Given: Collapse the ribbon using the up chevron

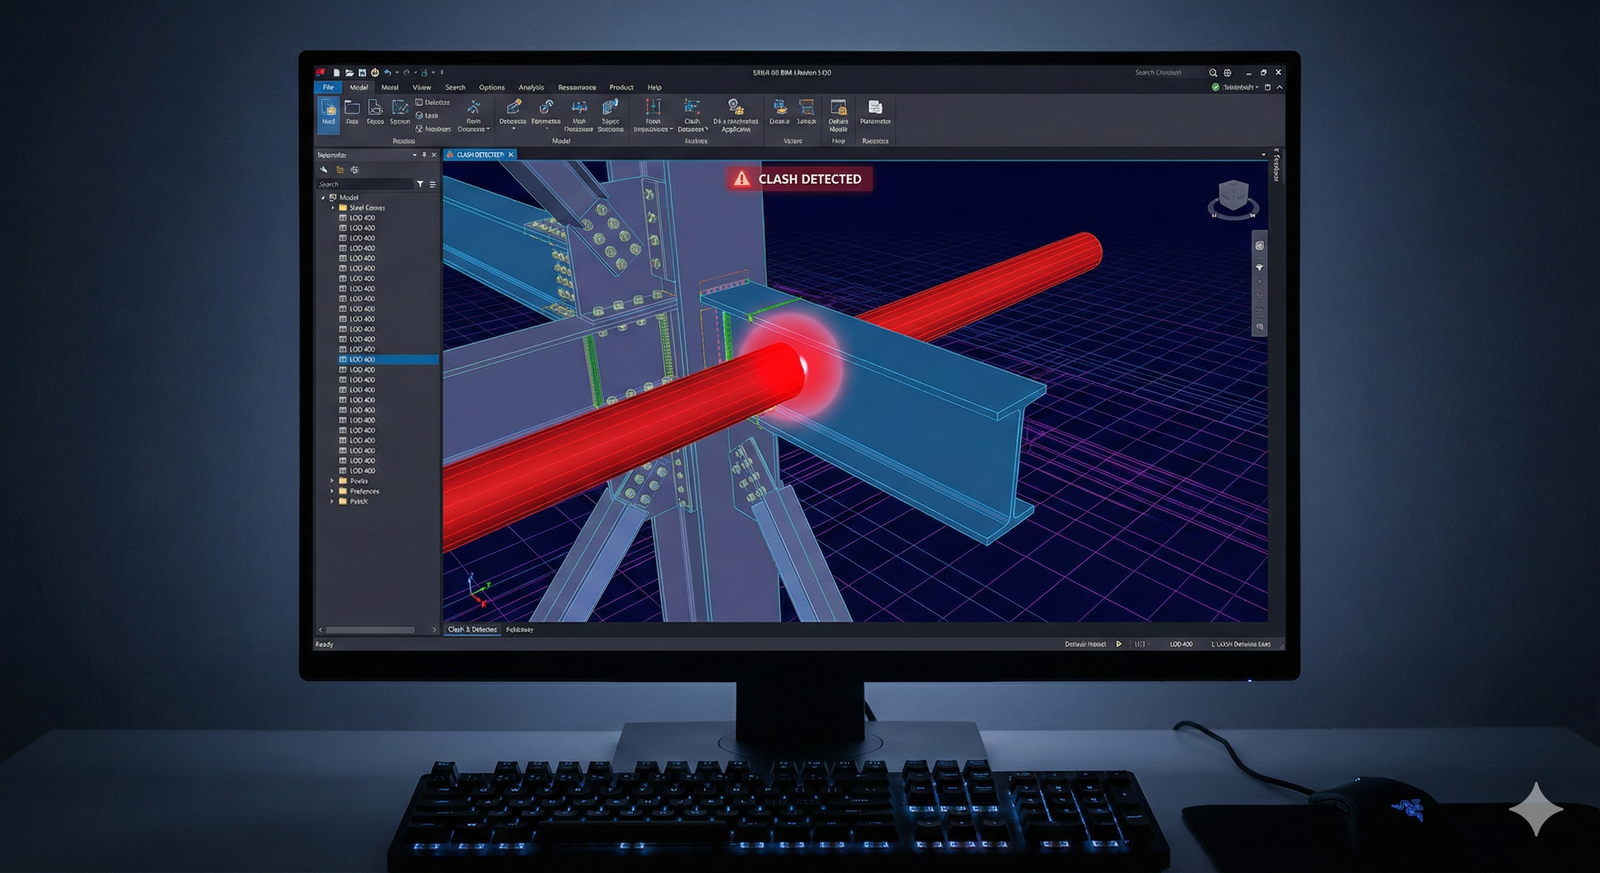Looking at the screenshot, I should 1279,87.
